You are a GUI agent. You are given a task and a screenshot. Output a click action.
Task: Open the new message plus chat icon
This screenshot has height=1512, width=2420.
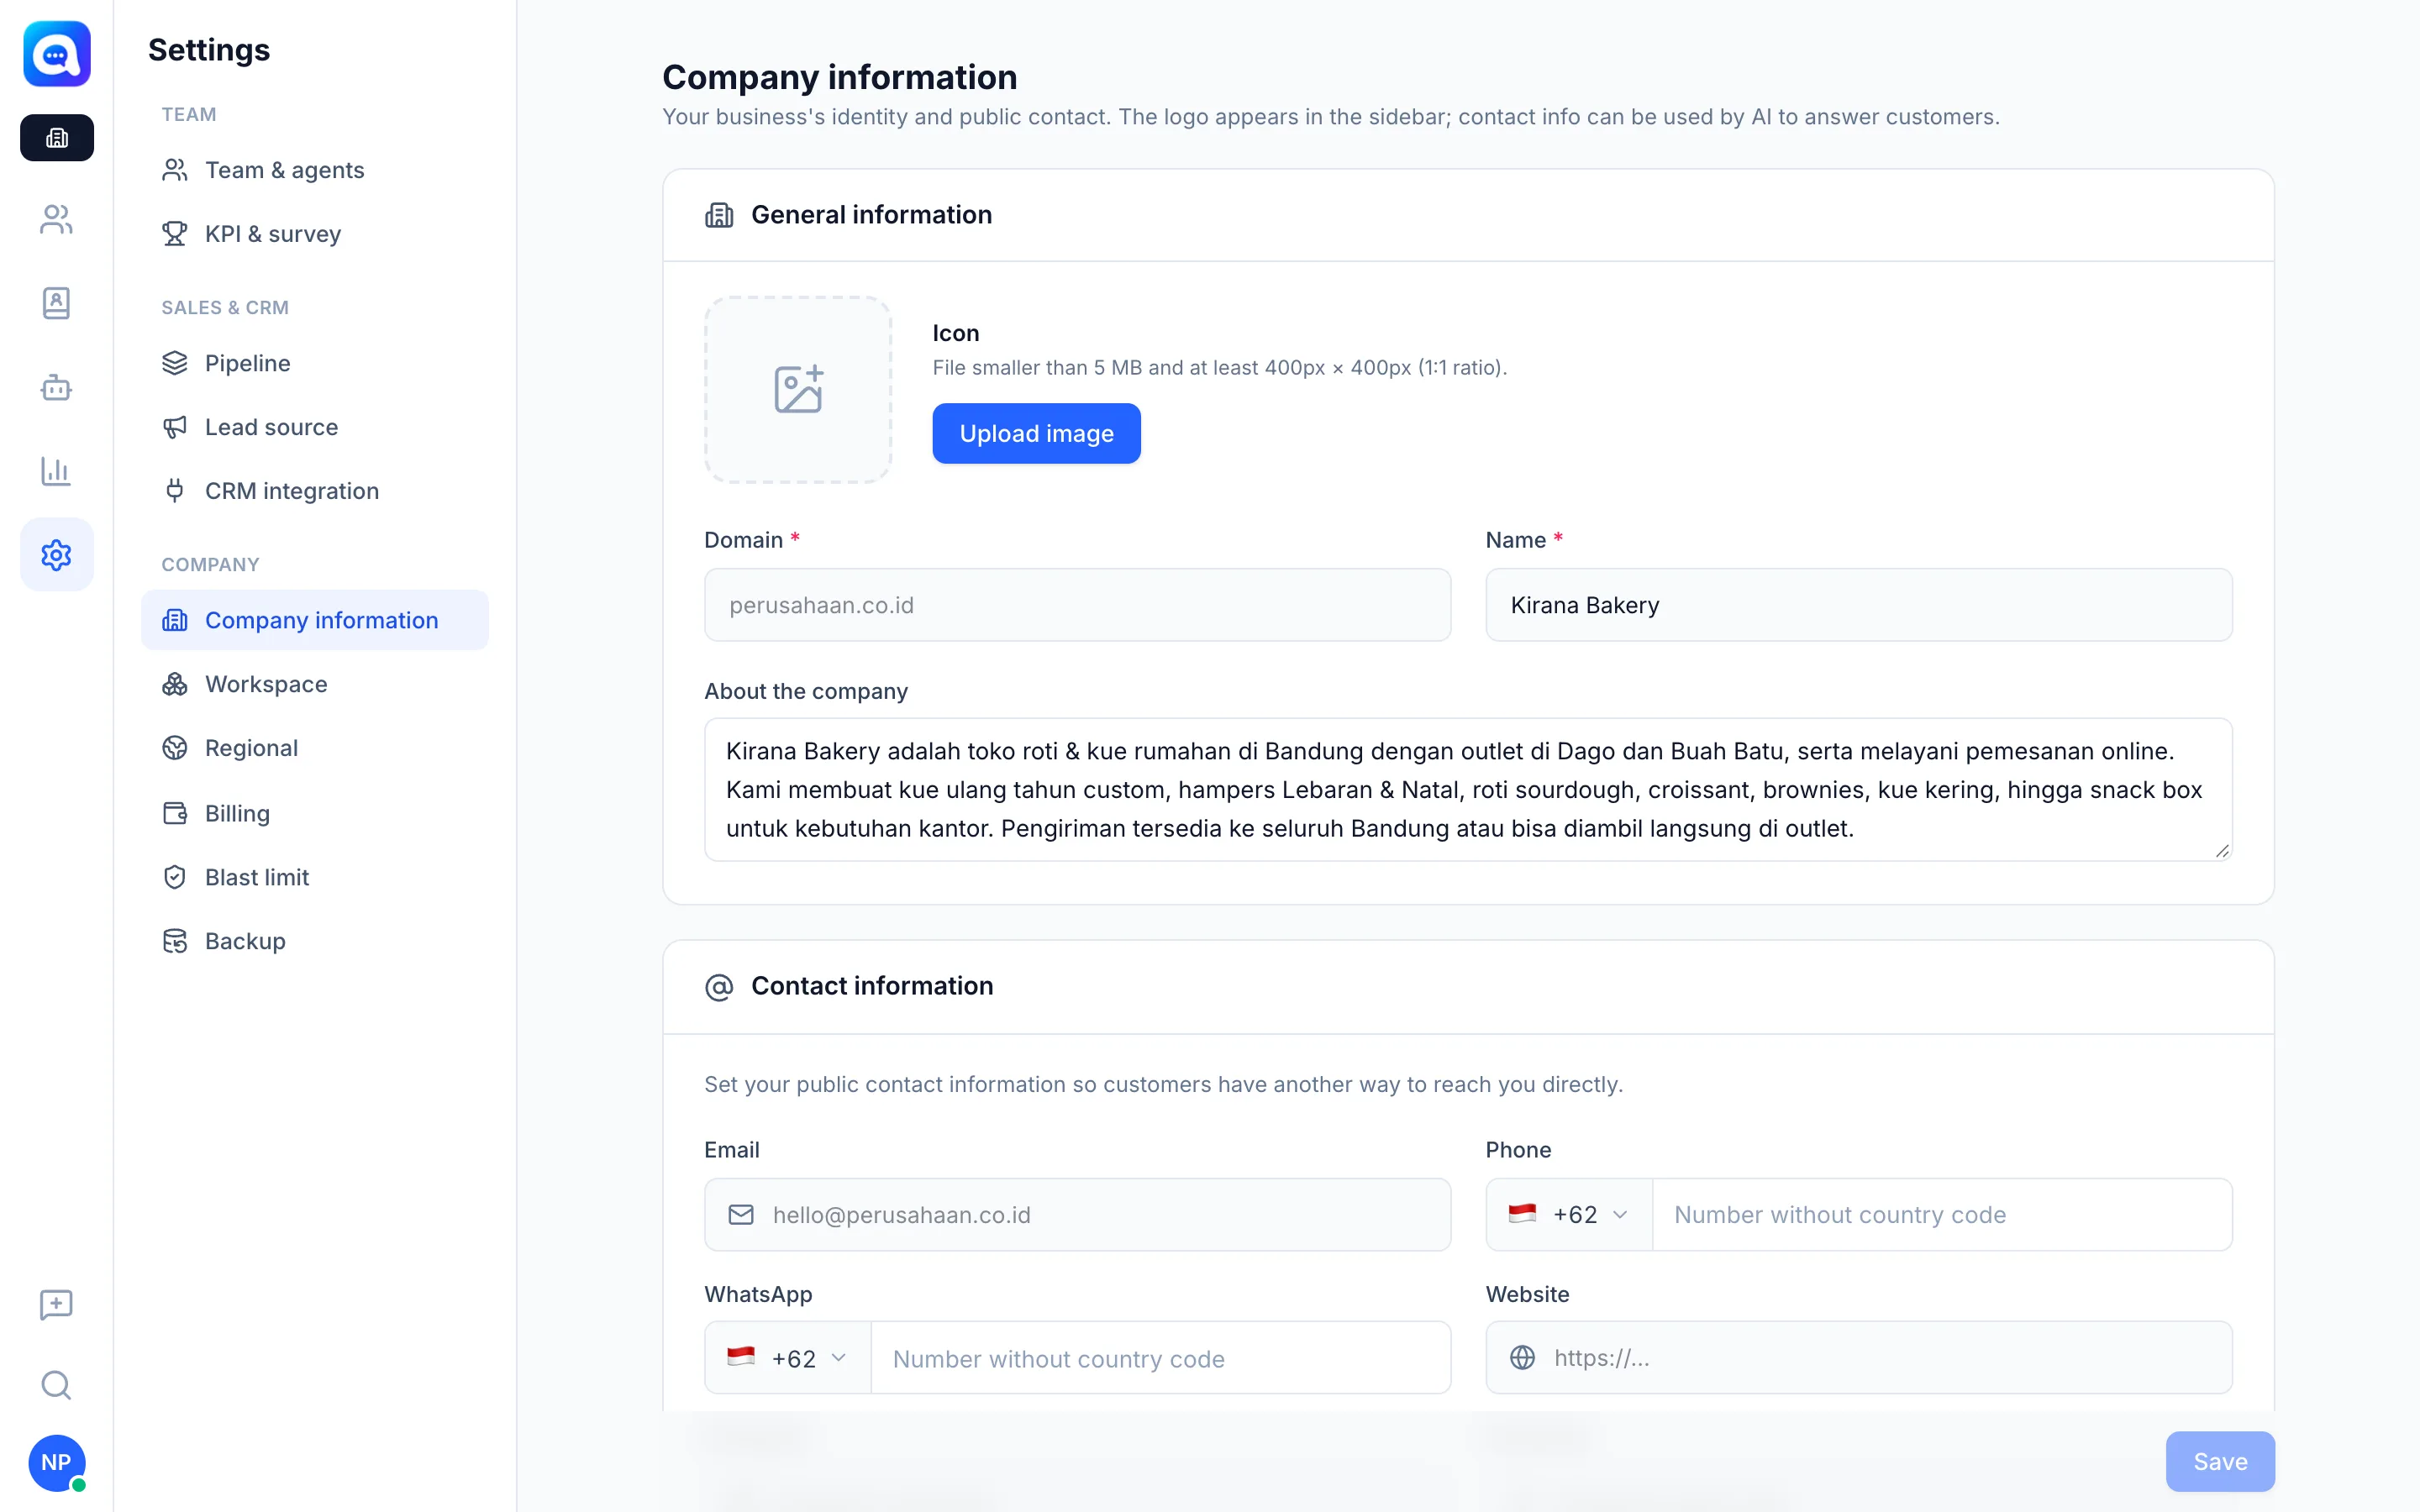pyautogui.click(x=57, y=1304)
